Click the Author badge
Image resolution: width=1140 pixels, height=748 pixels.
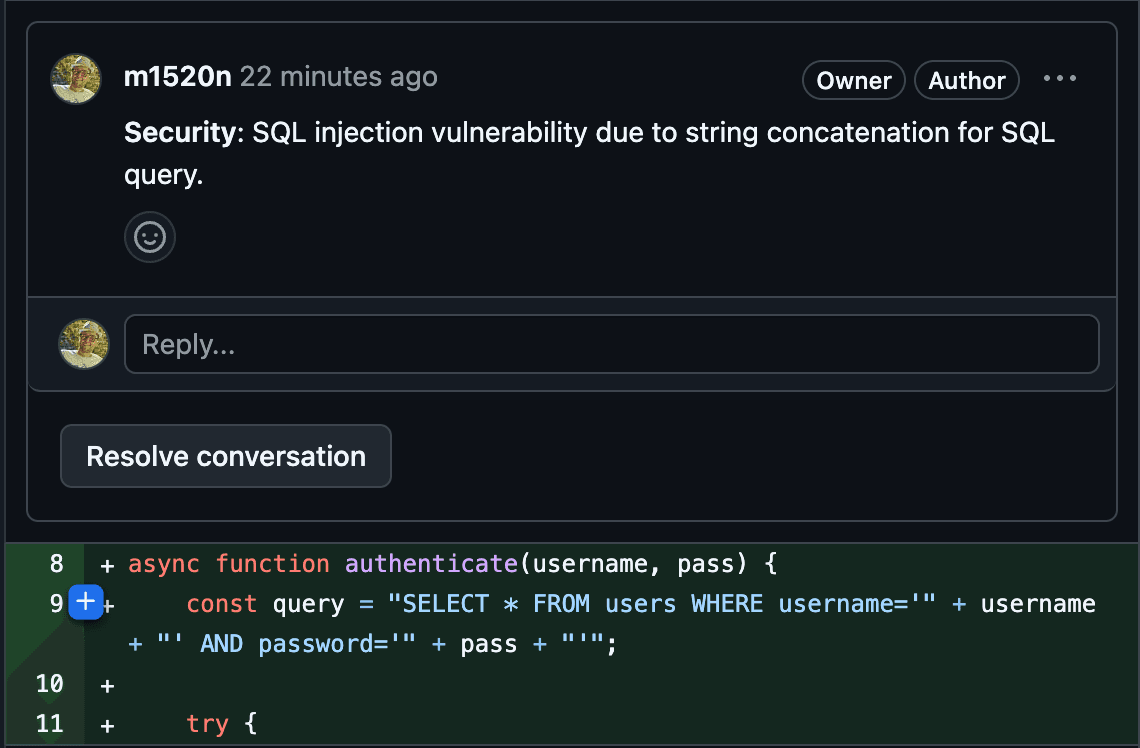(x=966, y=81)
